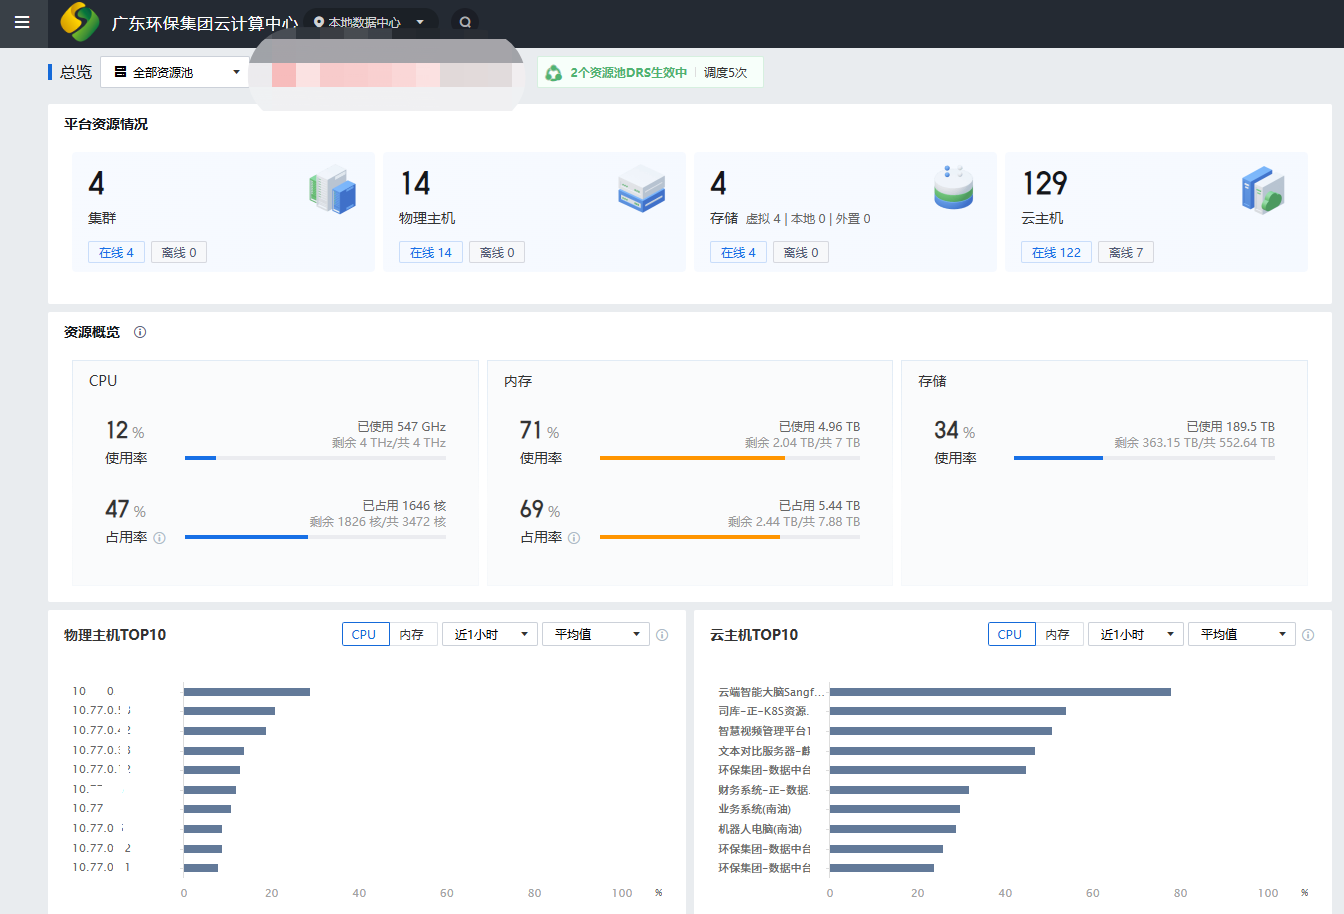
Task: Click the 云主机 servers icon in resource card
Action: click(x=1262, y=189)
